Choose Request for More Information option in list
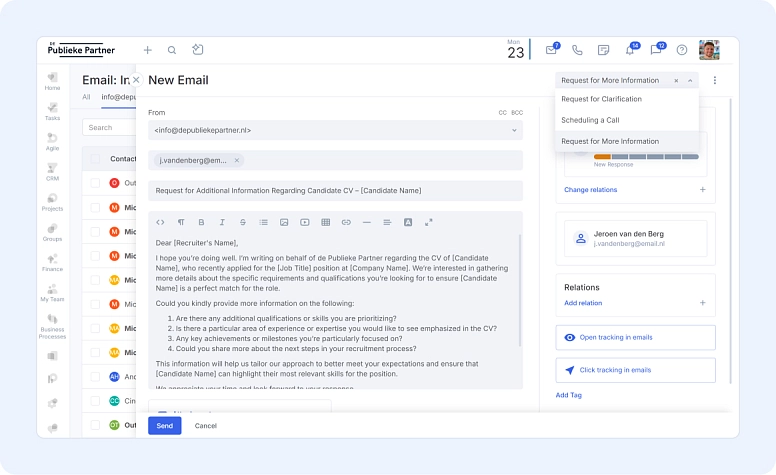776x475 pixels. (x=627, y=142)
